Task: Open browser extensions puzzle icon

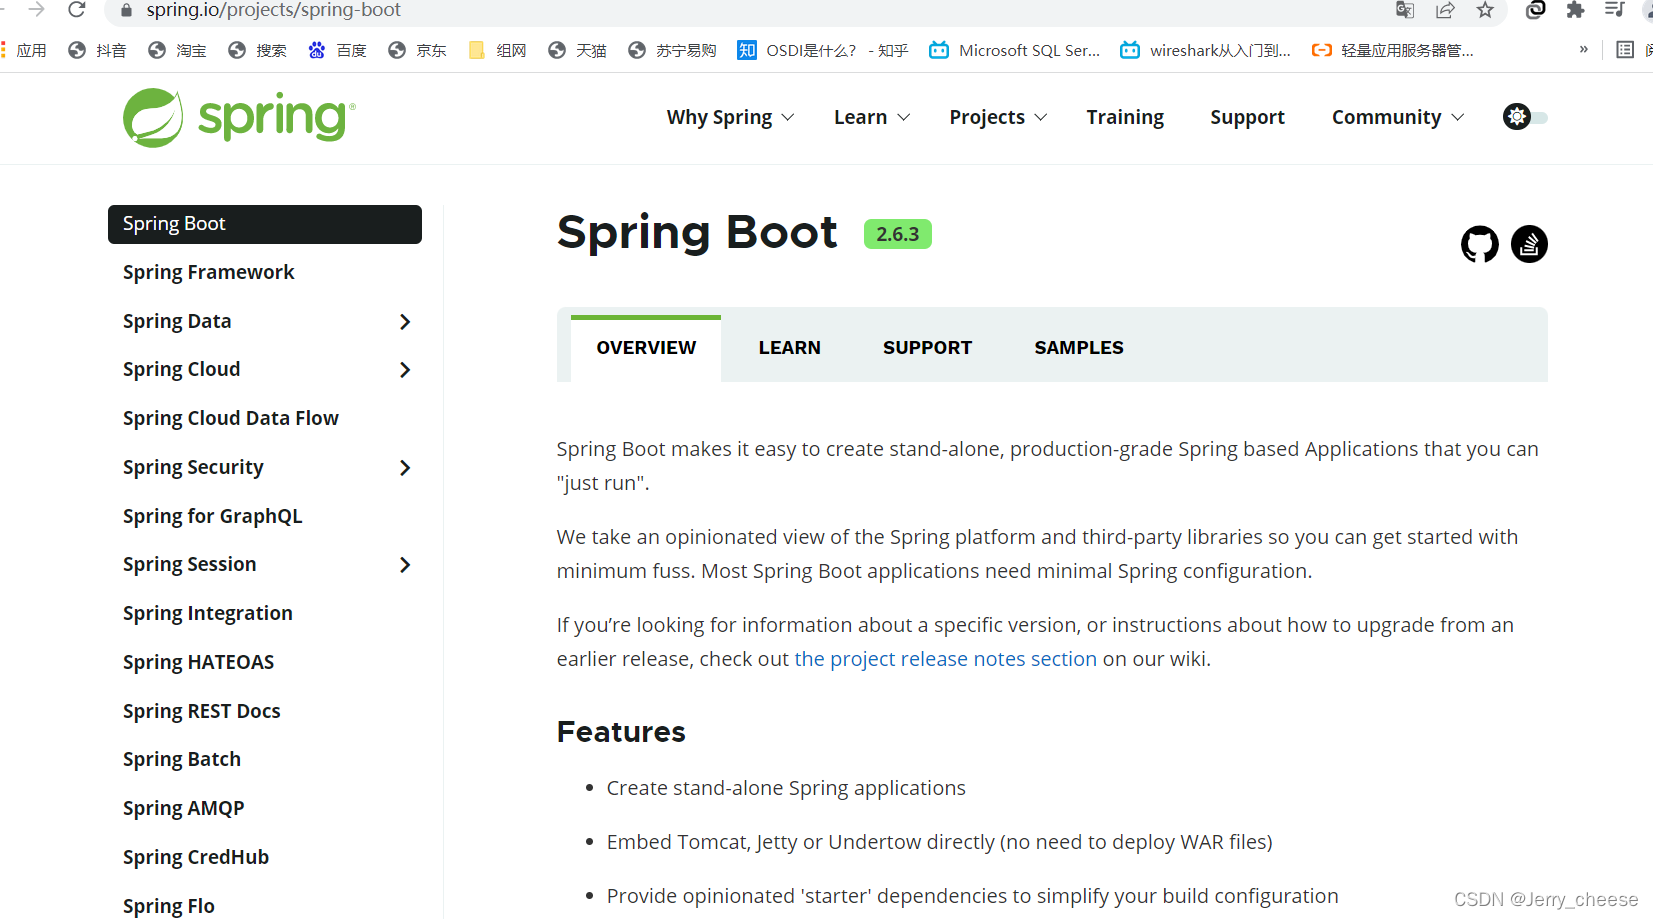Action: [x=1575, y=10]
